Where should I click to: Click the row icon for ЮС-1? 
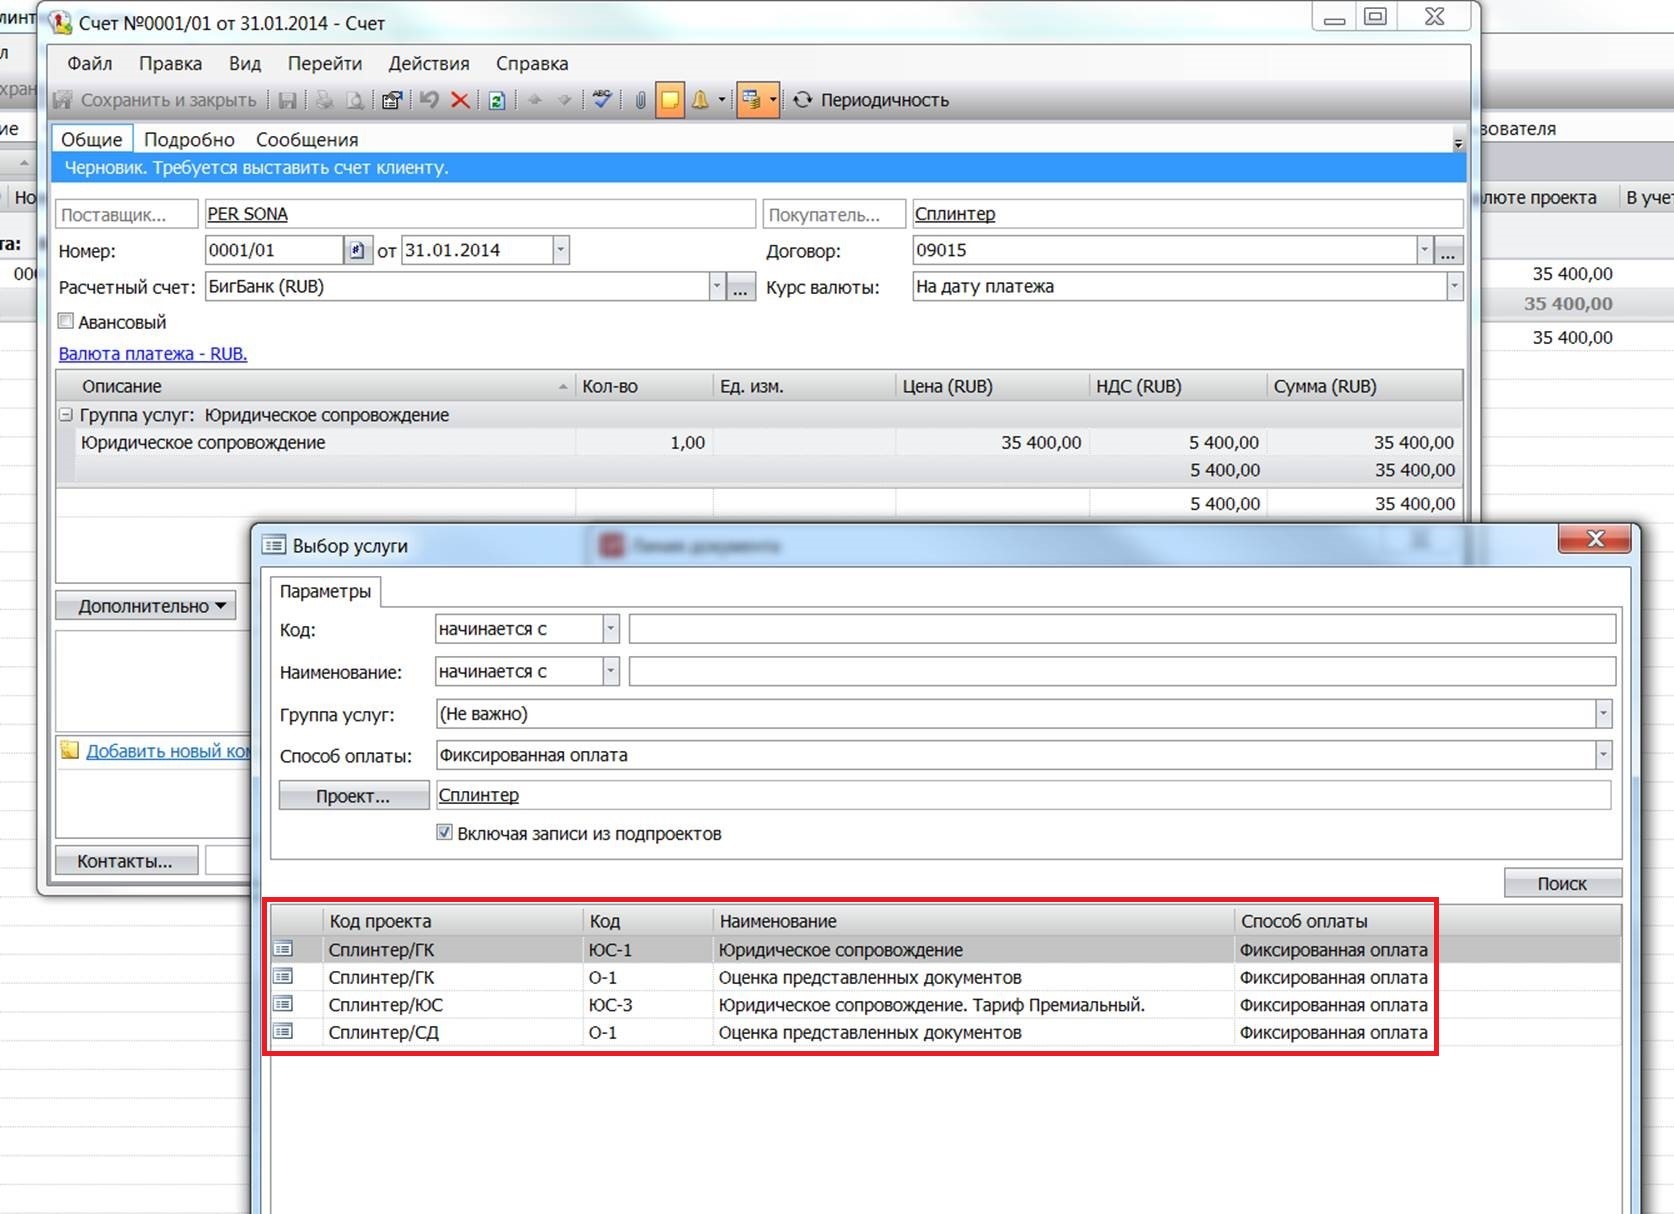pos(284,949)
